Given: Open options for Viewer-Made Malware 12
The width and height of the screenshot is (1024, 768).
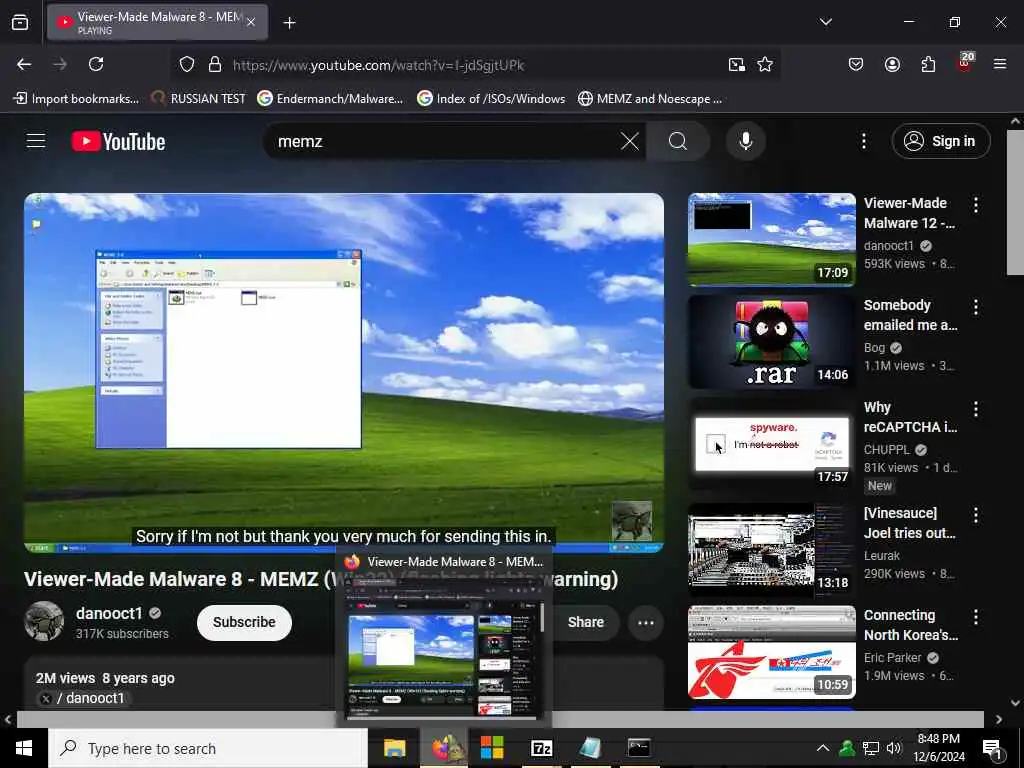Looking at the screenshot, I should click(976, 204).
